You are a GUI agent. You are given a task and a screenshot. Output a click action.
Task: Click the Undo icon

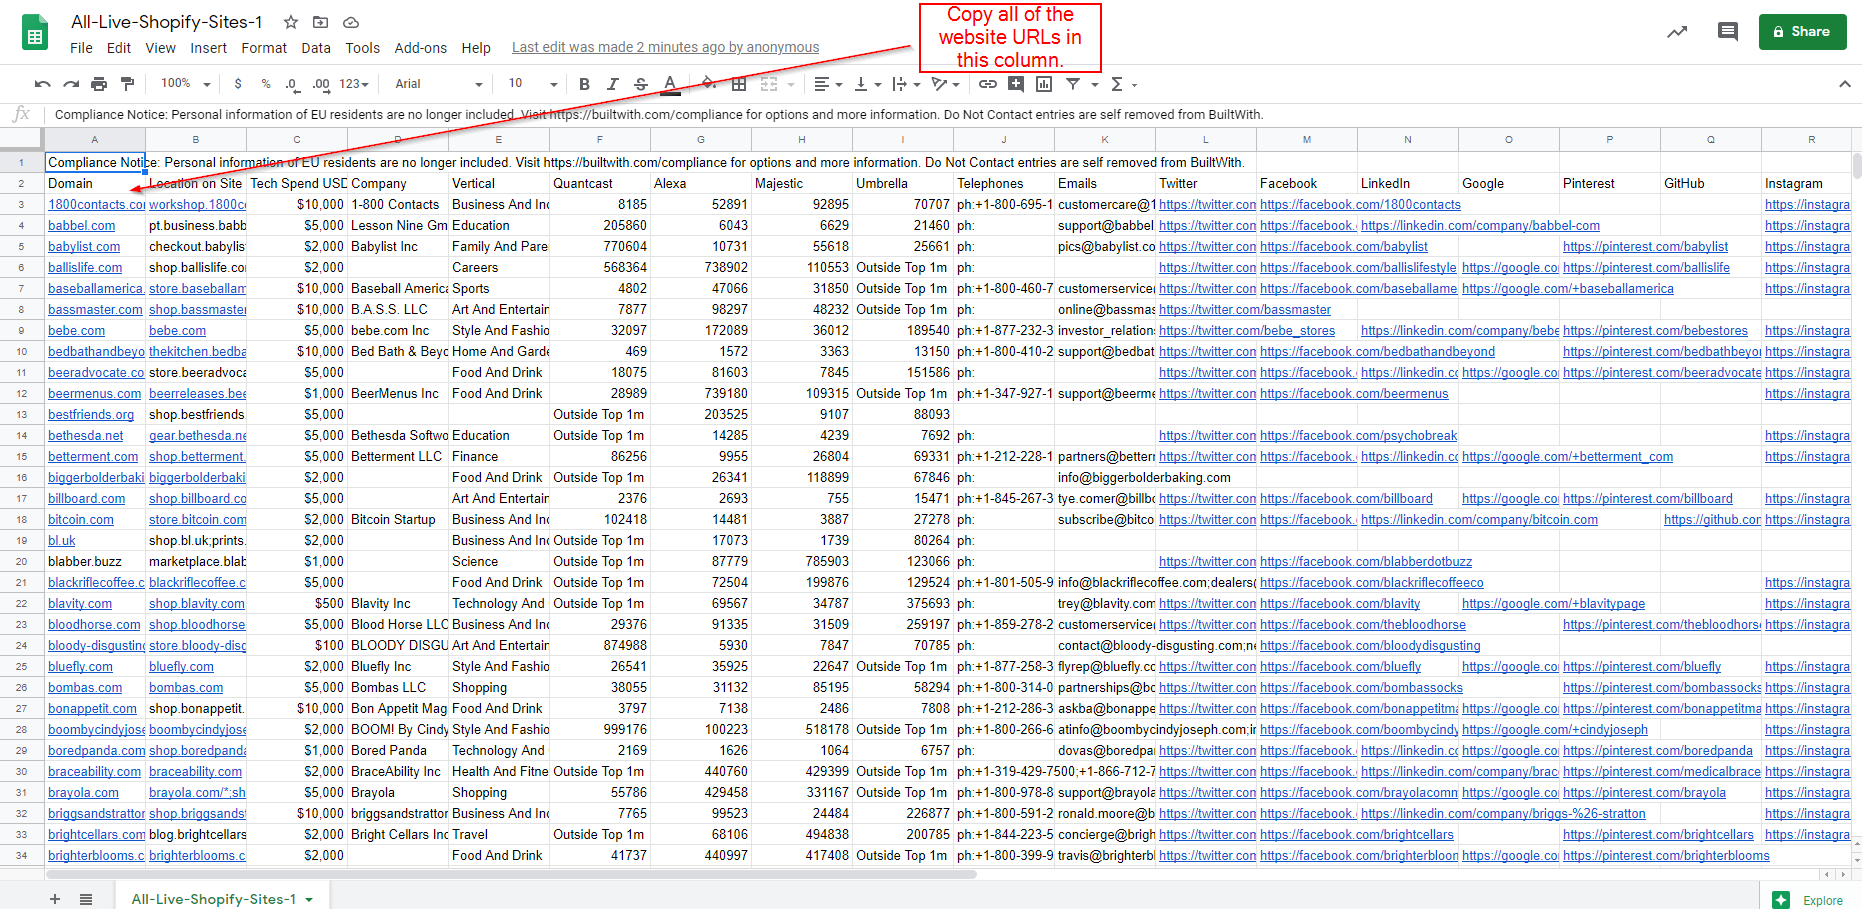42,84
